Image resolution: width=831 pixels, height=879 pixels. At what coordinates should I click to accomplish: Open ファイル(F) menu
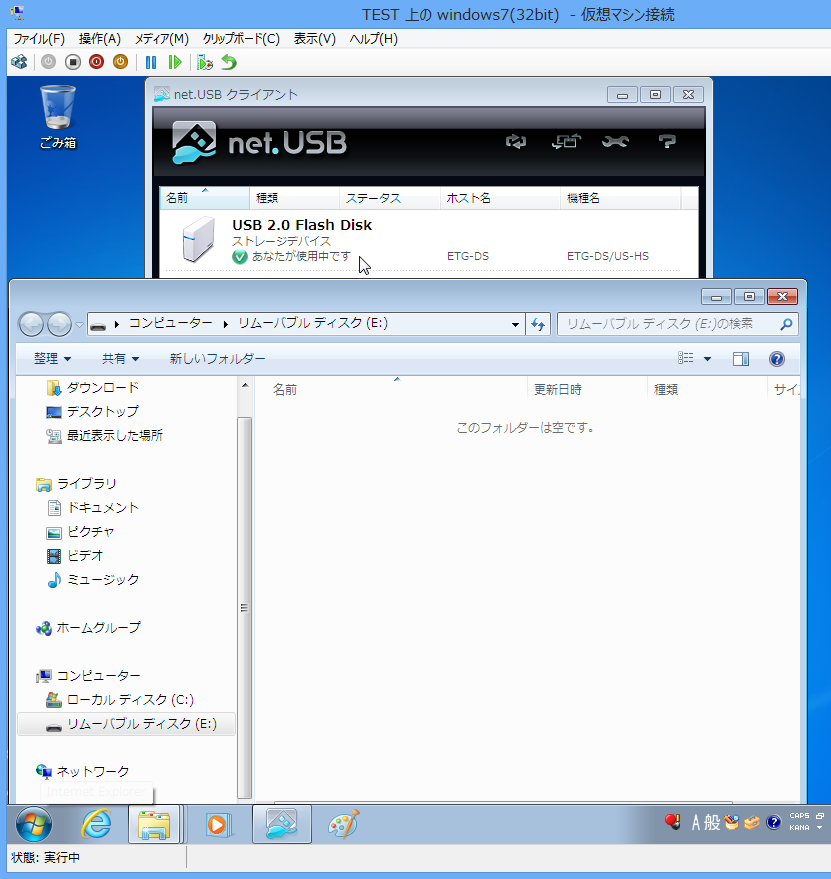(39, 39)
